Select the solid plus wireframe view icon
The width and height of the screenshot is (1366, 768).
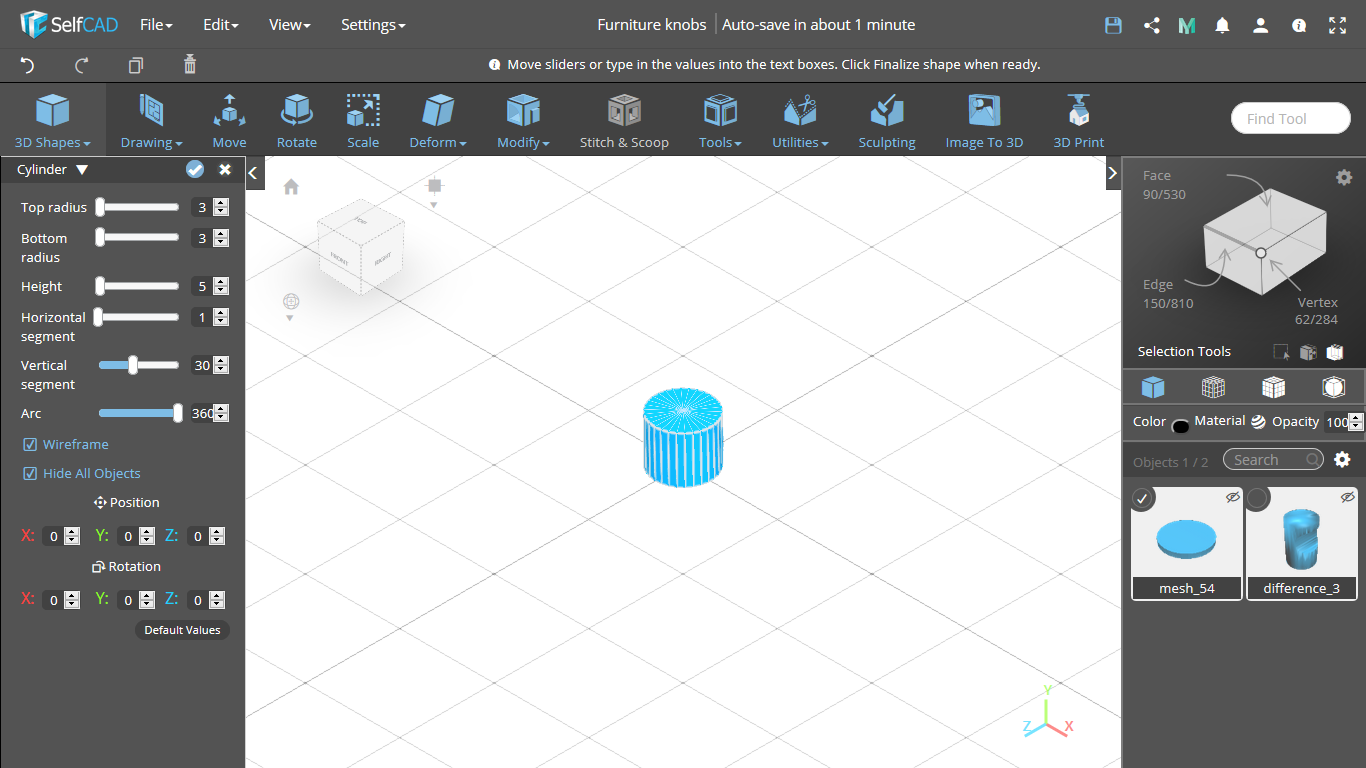coord(1273,387)
